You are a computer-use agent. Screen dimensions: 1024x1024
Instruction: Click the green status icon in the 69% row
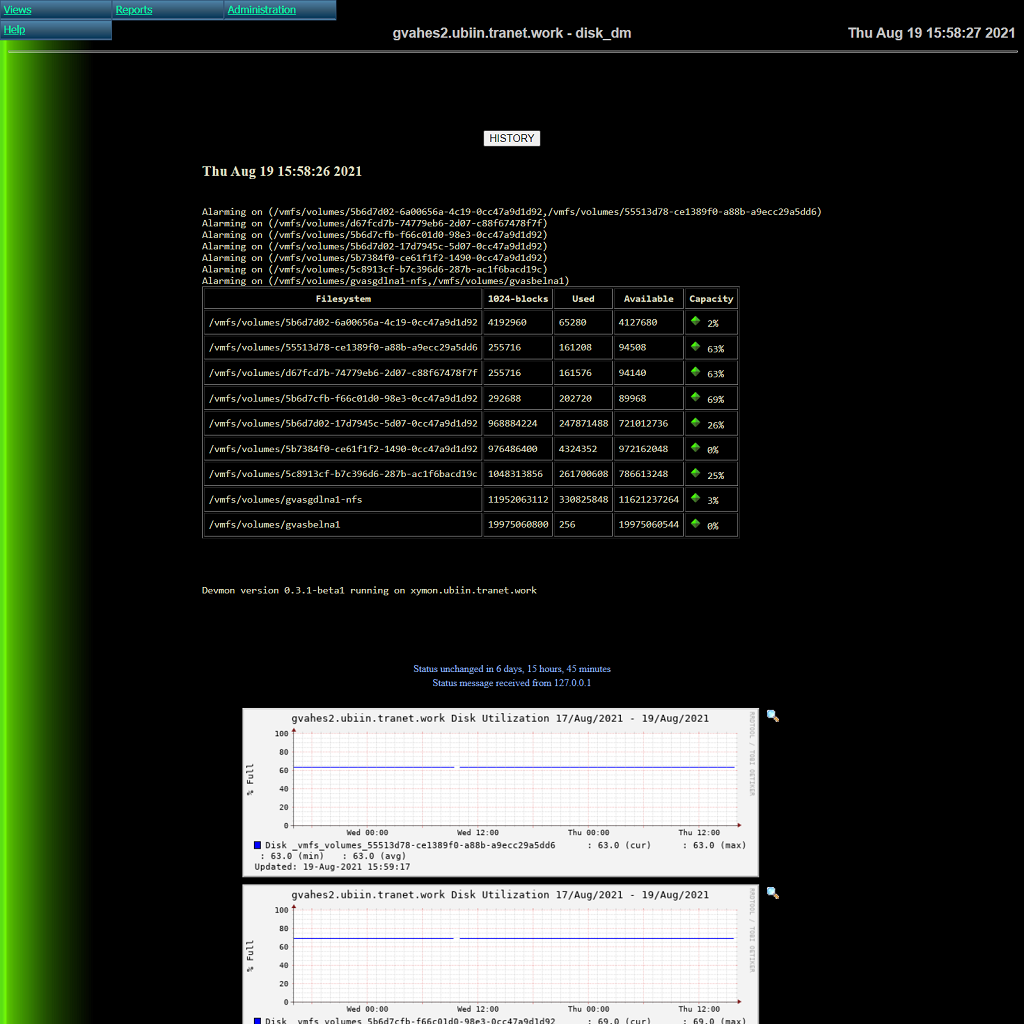[x=695, y=397]
